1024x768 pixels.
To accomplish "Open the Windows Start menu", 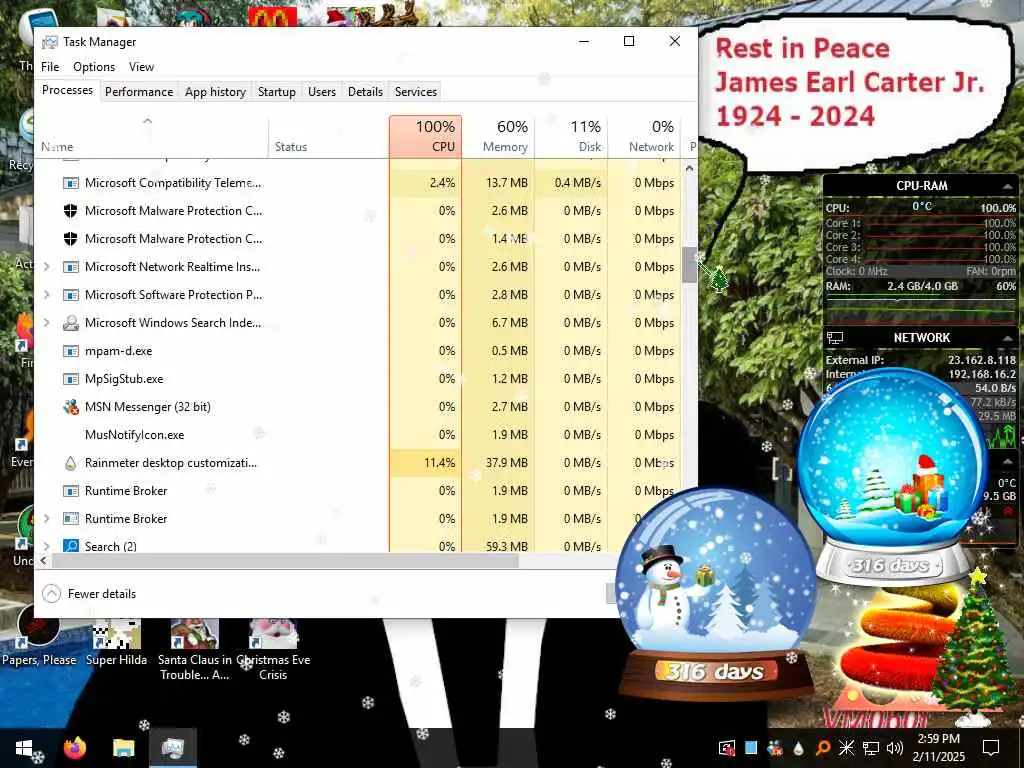I will pyautogui.click(x=24, y=748).
